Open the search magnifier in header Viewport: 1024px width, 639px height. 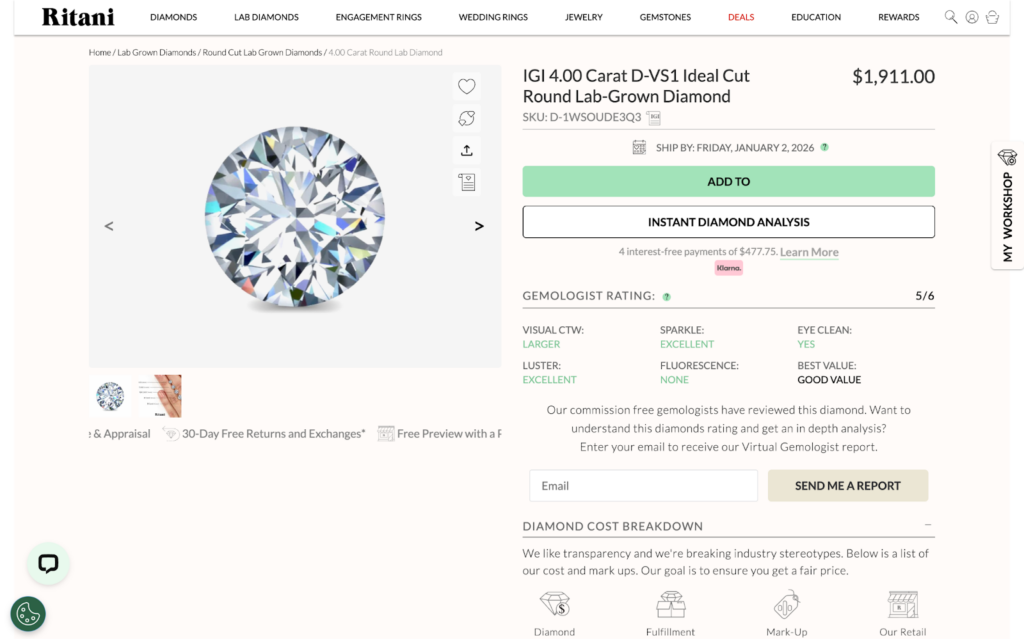pos(951,17)
